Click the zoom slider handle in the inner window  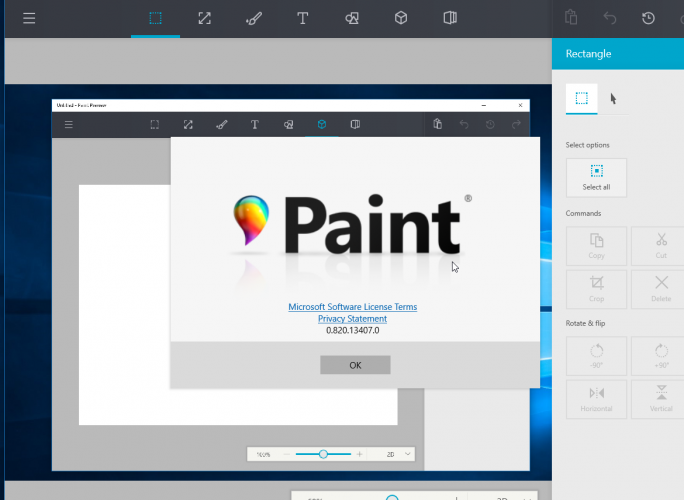tap(323, 454)
